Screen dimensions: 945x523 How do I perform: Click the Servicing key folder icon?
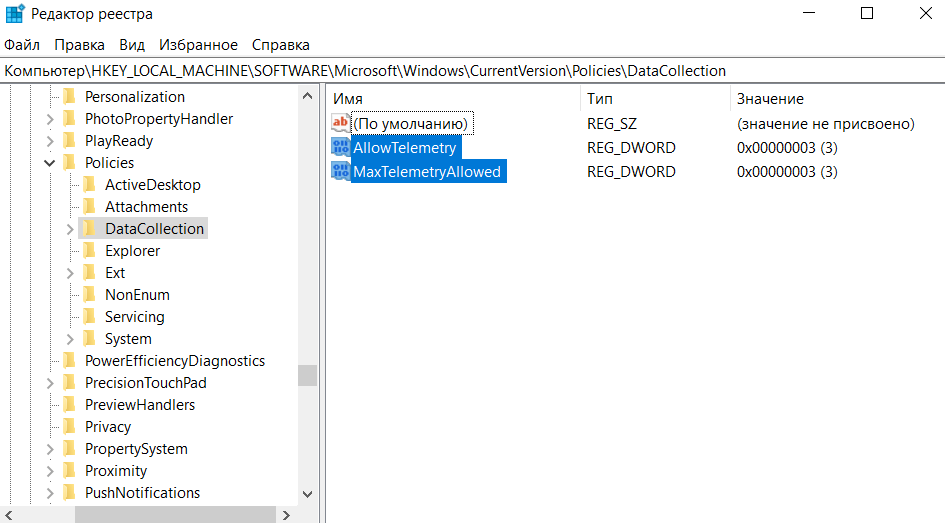point(90,317)
